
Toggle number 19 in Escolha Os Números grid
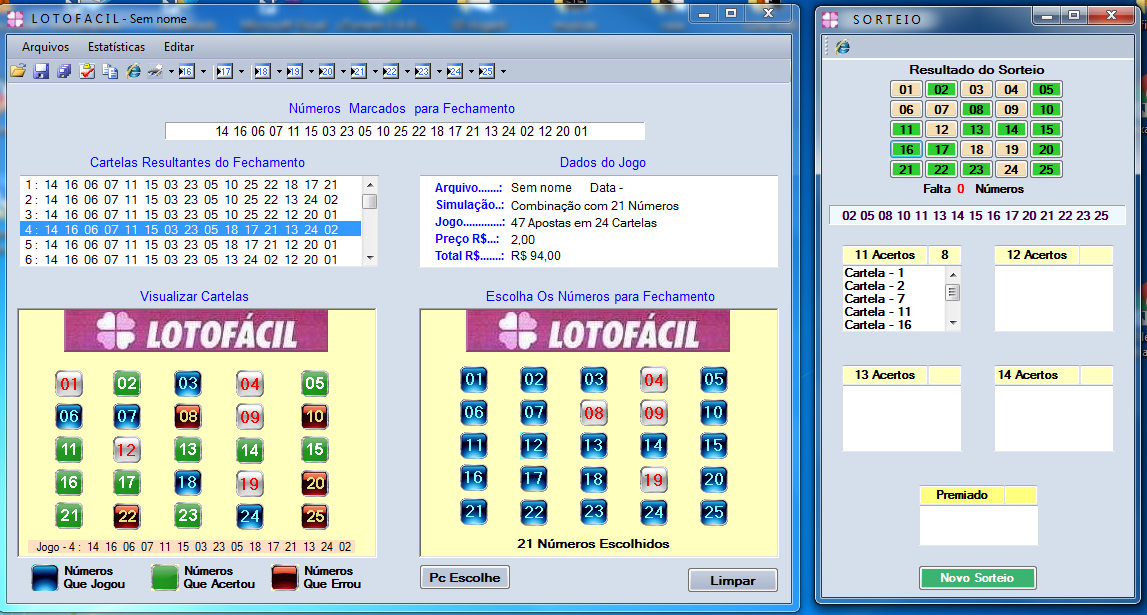(653, 480)
